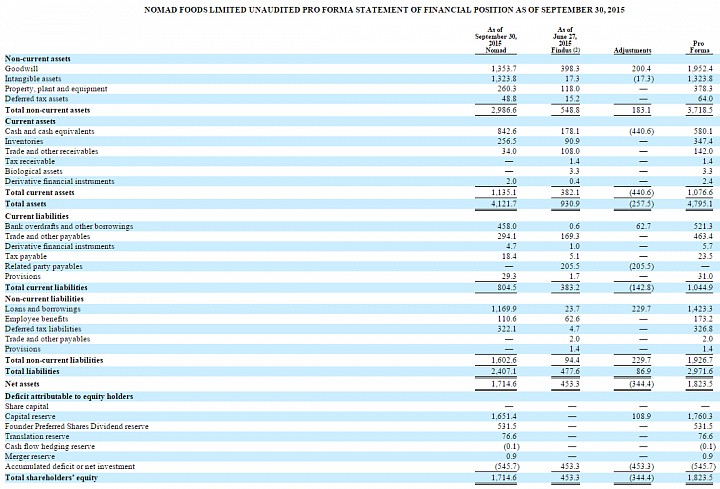This screenshot has height=489, width=720.
Task: Click the 'Tax receivable' row label
Action: tap(30, 162)
